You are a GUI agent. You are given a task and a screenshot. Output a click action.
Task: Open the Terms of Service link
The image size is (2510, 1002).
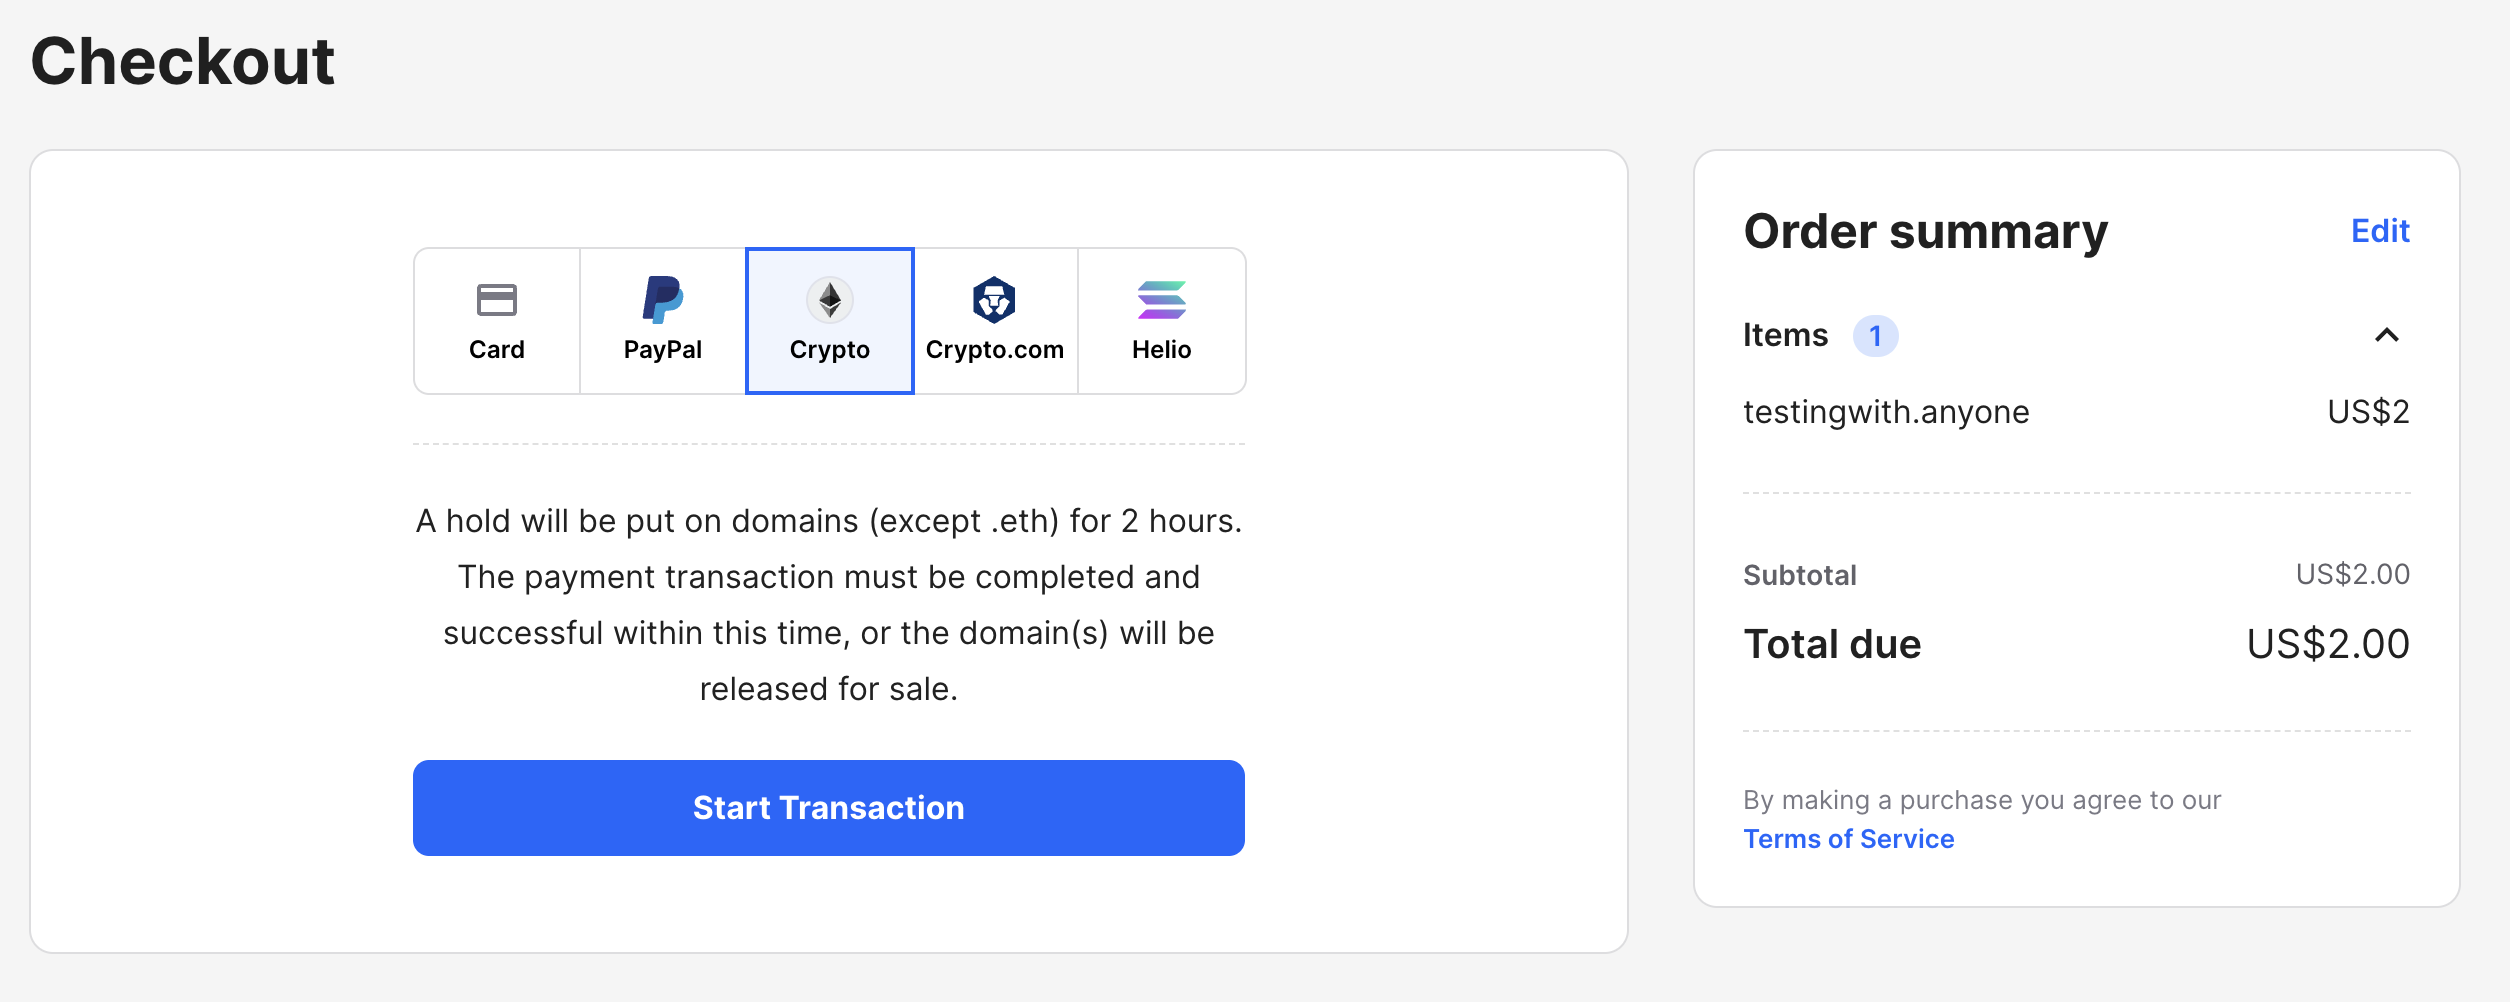tap(1848, 839)
